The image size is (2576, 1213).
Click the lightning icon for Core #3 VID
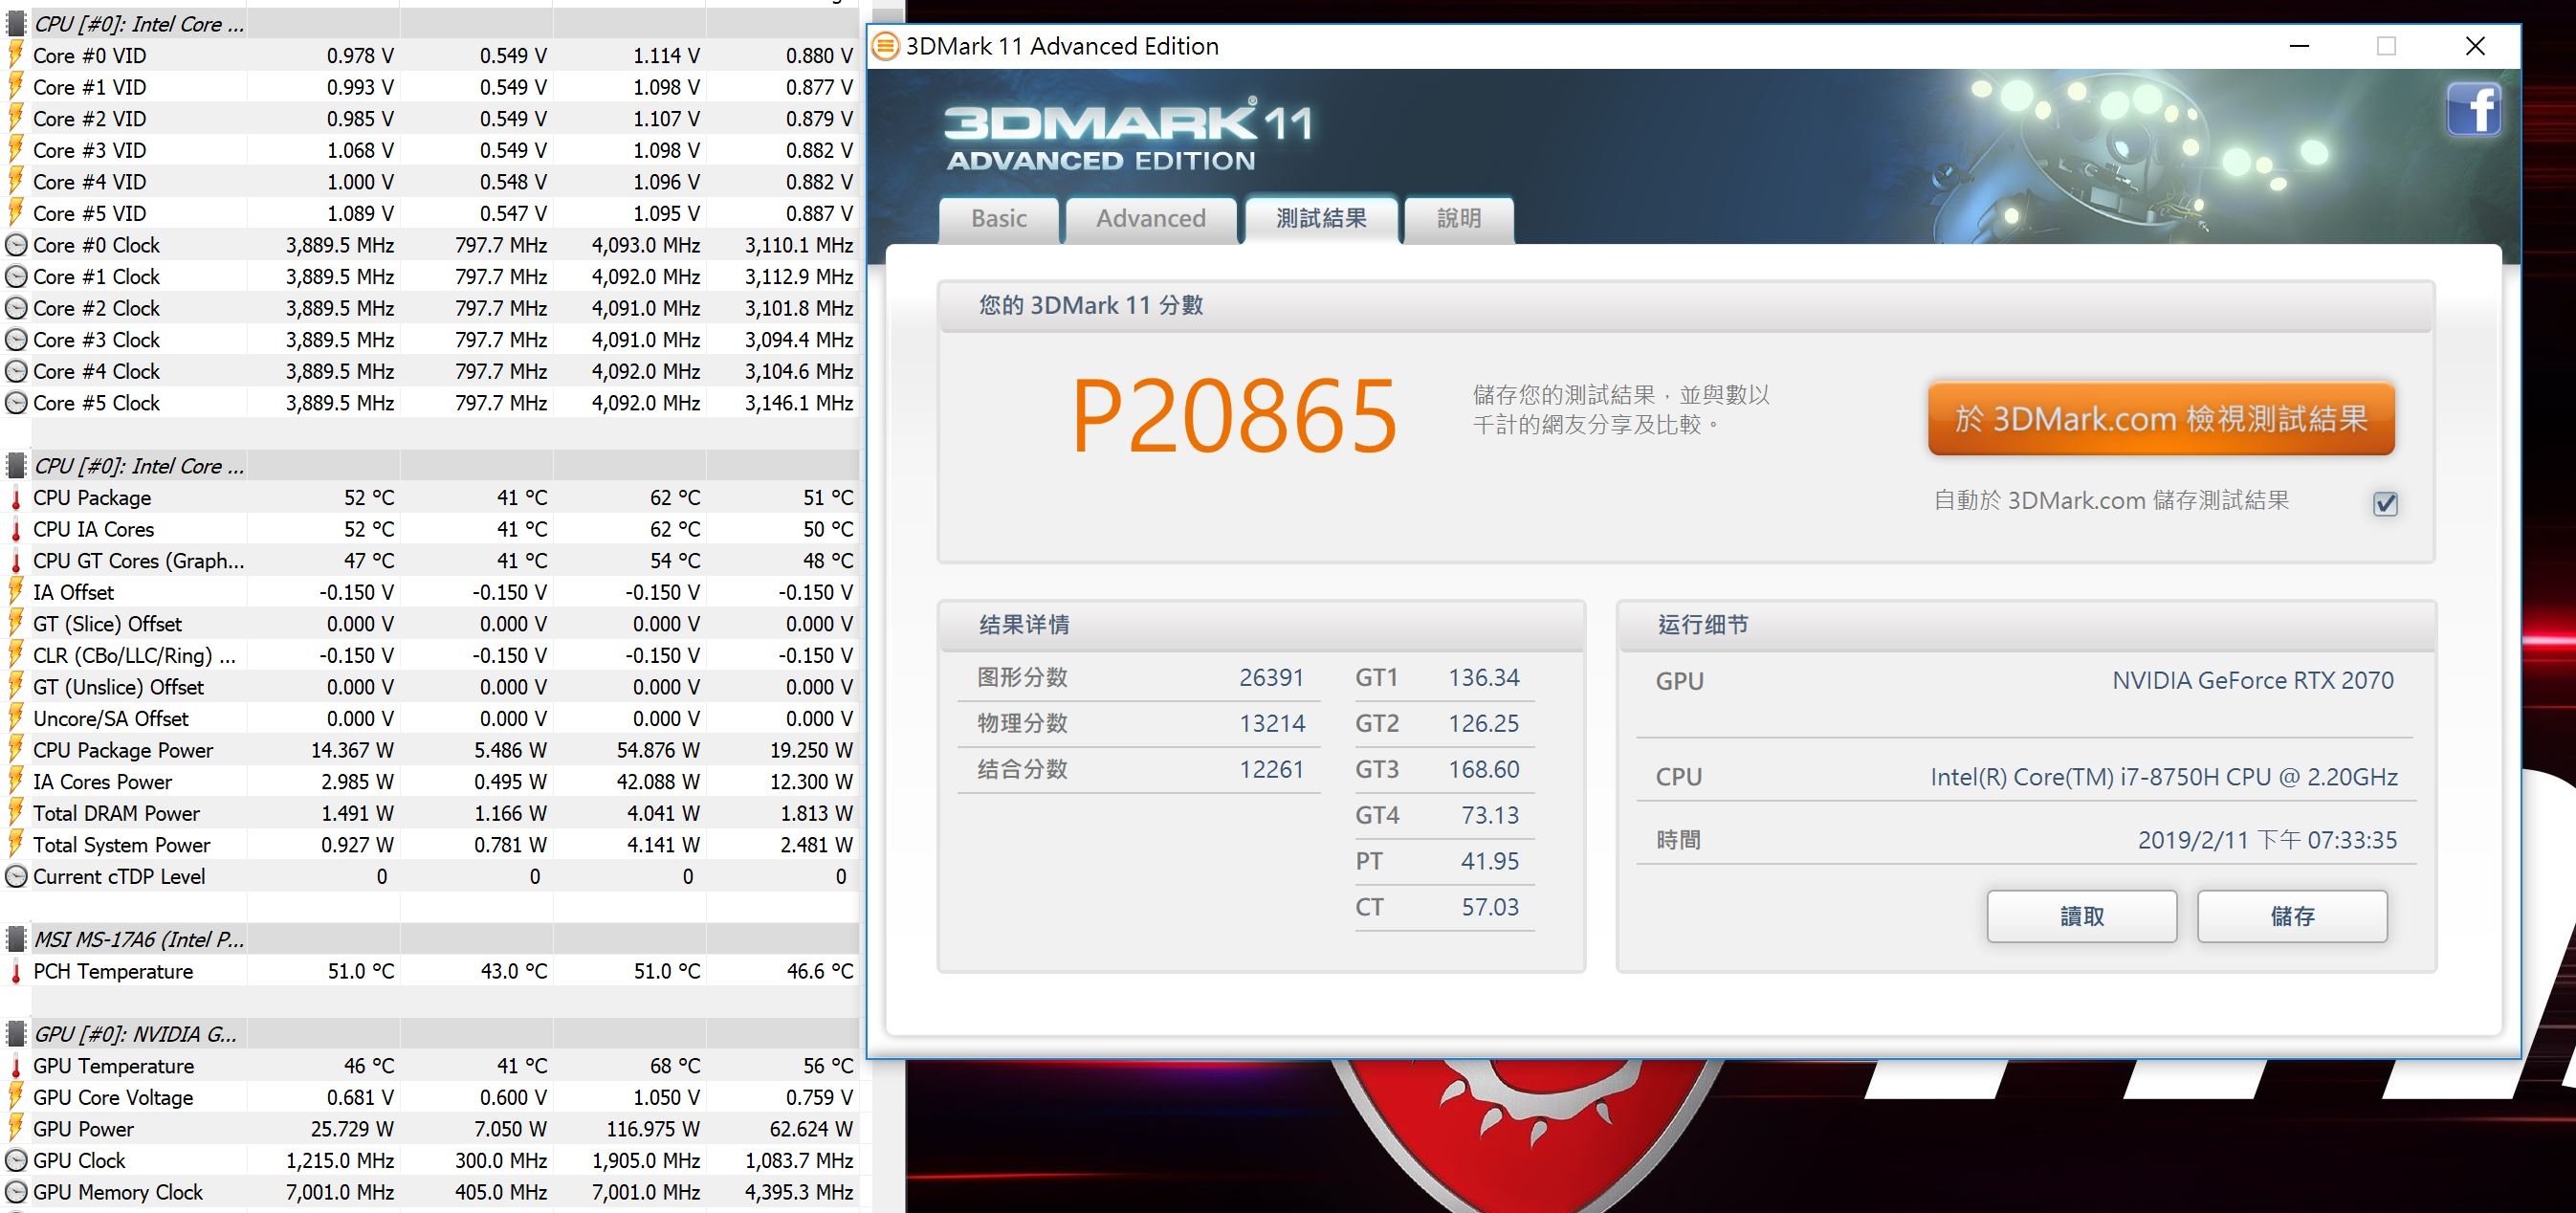(x=16, y=150)
